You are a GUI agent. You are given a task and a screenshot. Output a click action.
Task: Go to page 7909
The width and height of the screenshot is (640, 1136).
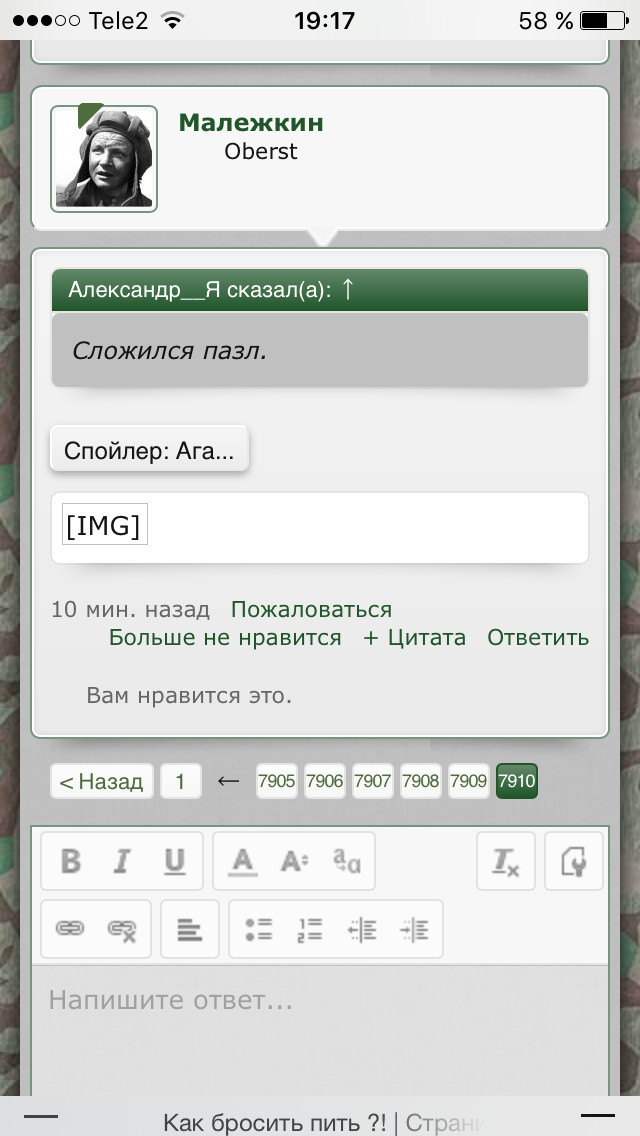pyautogui.click(x=468, y=781)
